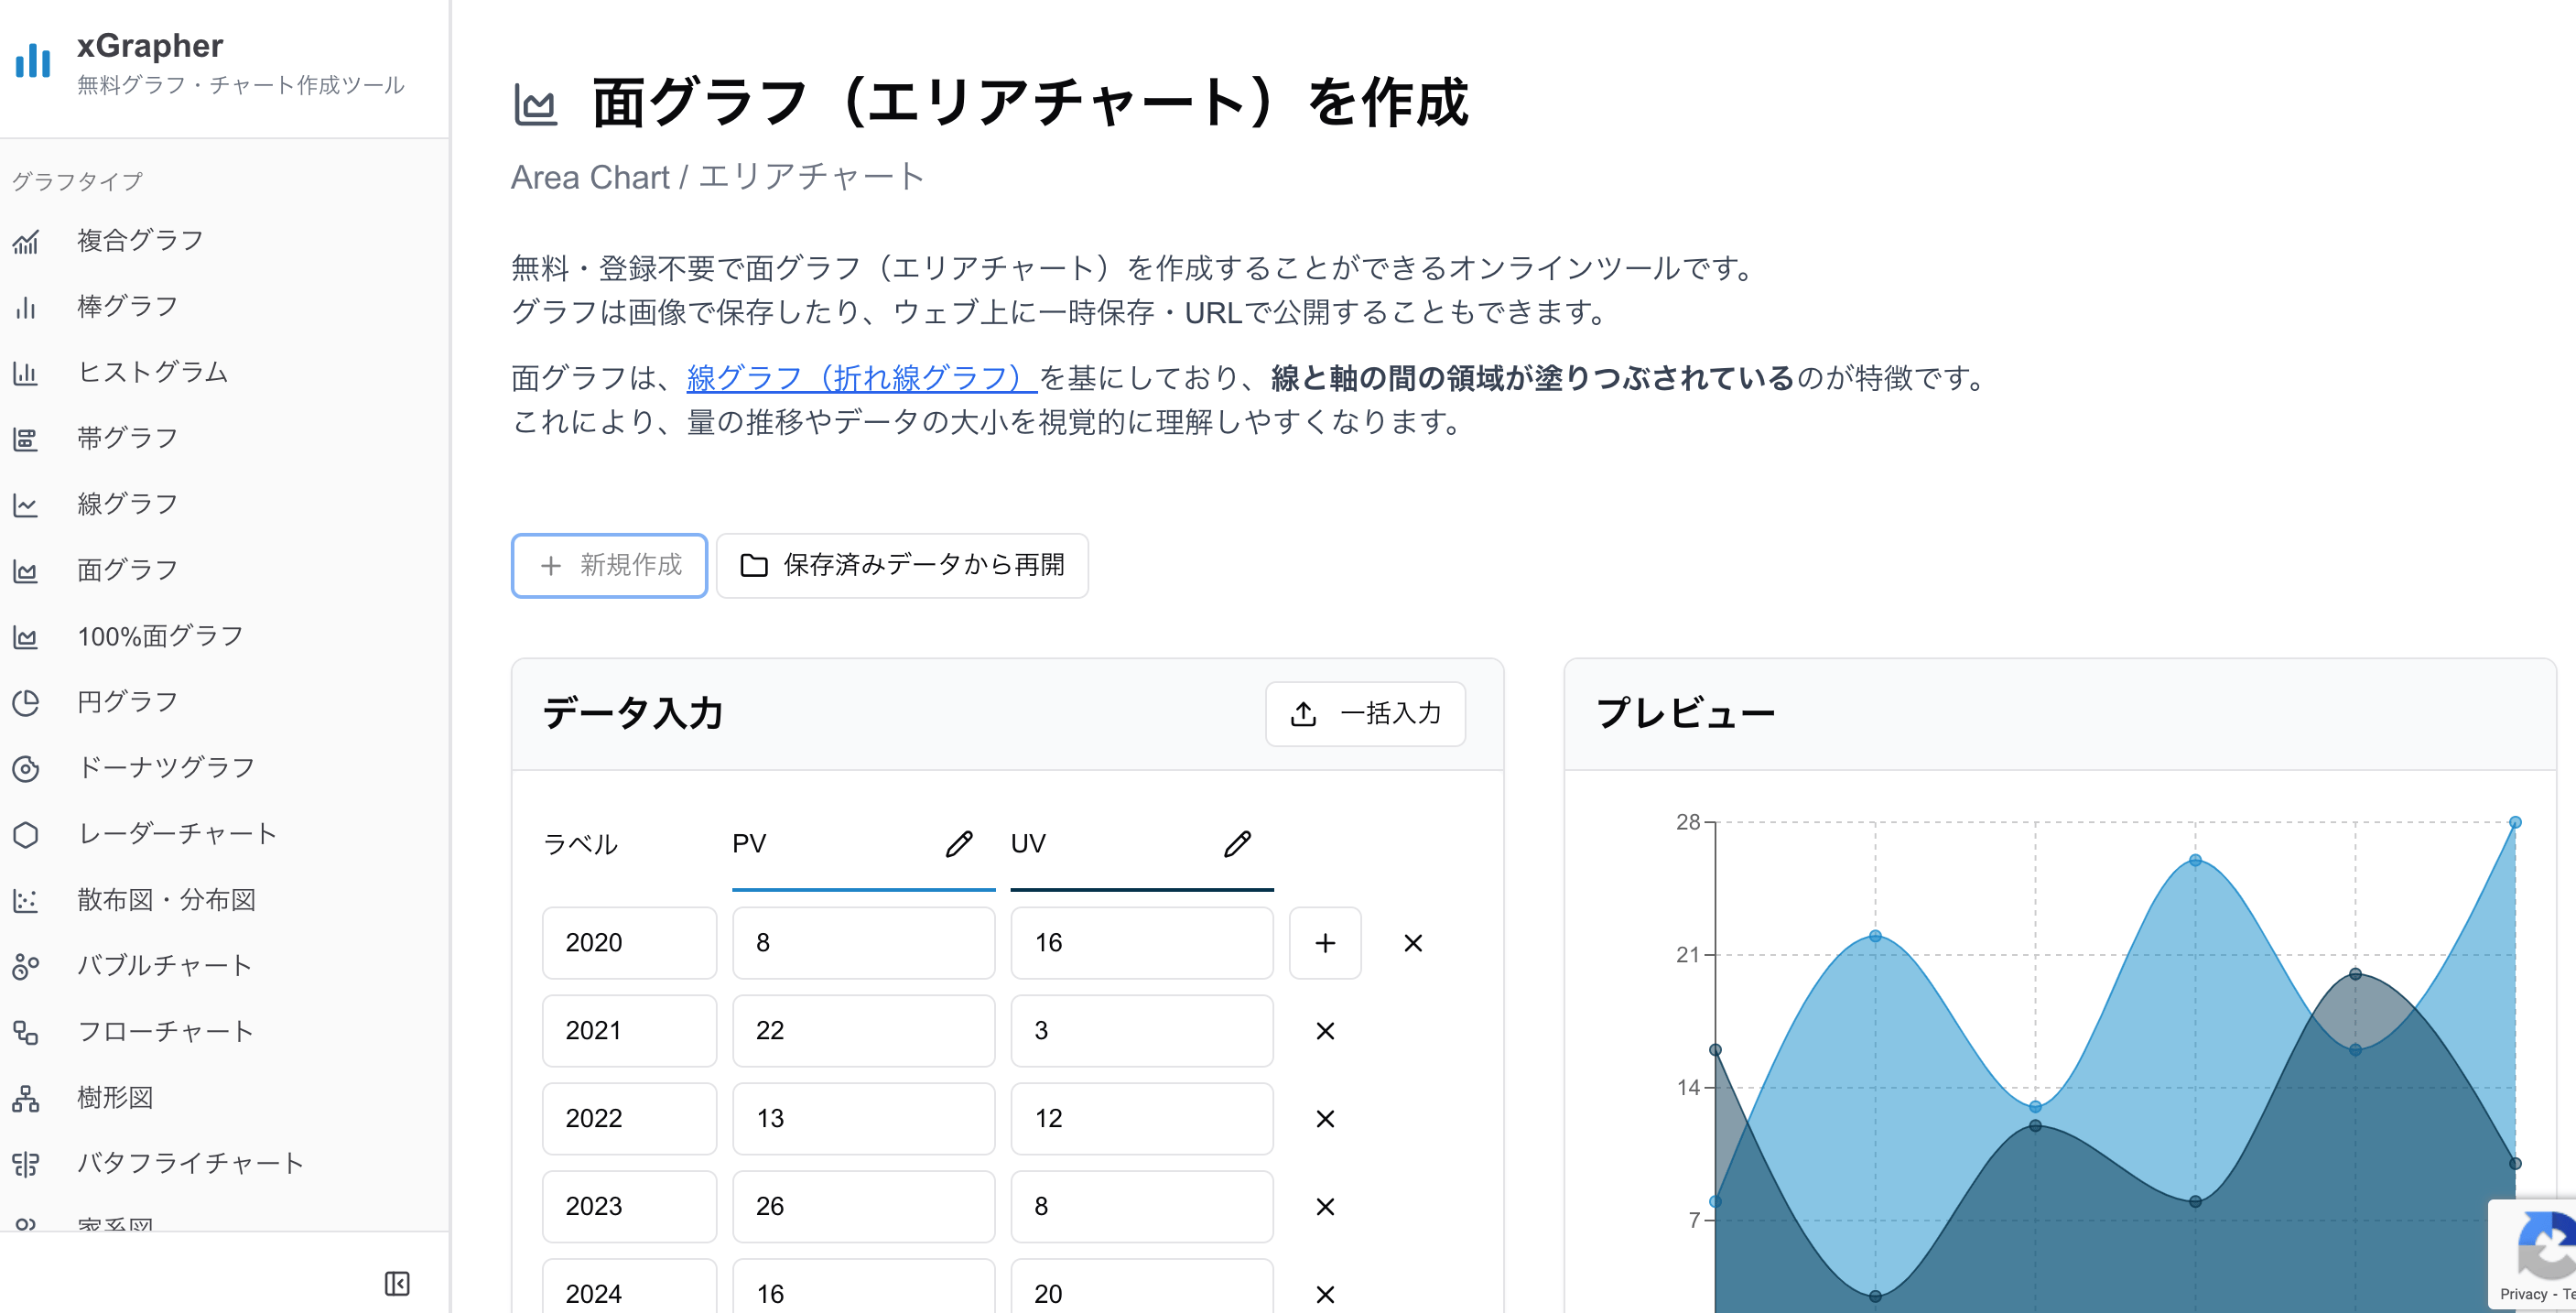Viewport: 2576px width, 1313px height.
Task: Delete the 2022 data row with X
Action: coord(1325,1119)
